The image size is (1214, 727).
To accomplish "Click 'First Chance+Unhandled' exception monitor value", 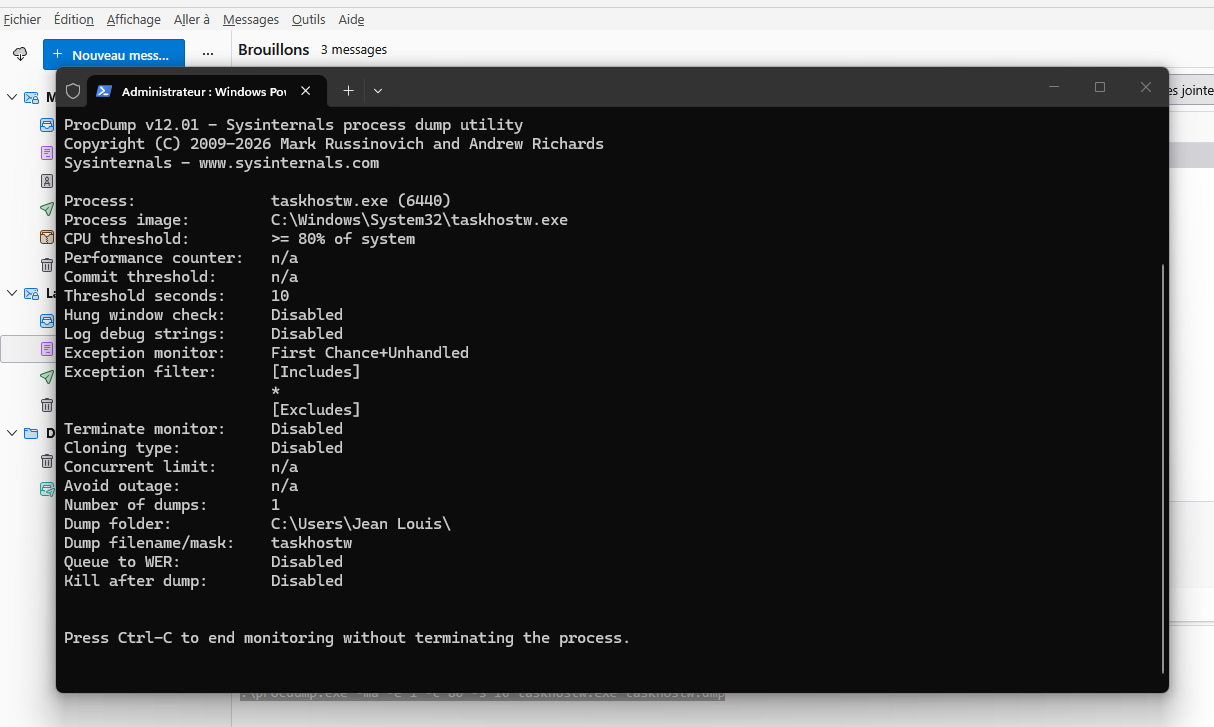I will 370,353.
